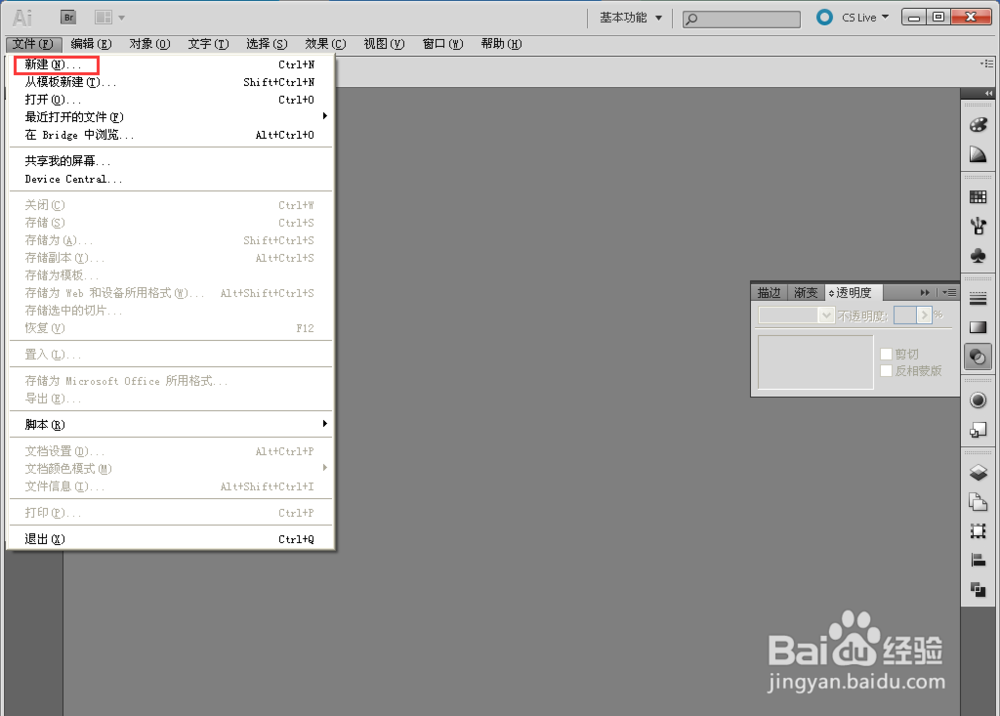Expand the docked panels double-arrow
Screen dimensions: 1000x716
point(988,93)
